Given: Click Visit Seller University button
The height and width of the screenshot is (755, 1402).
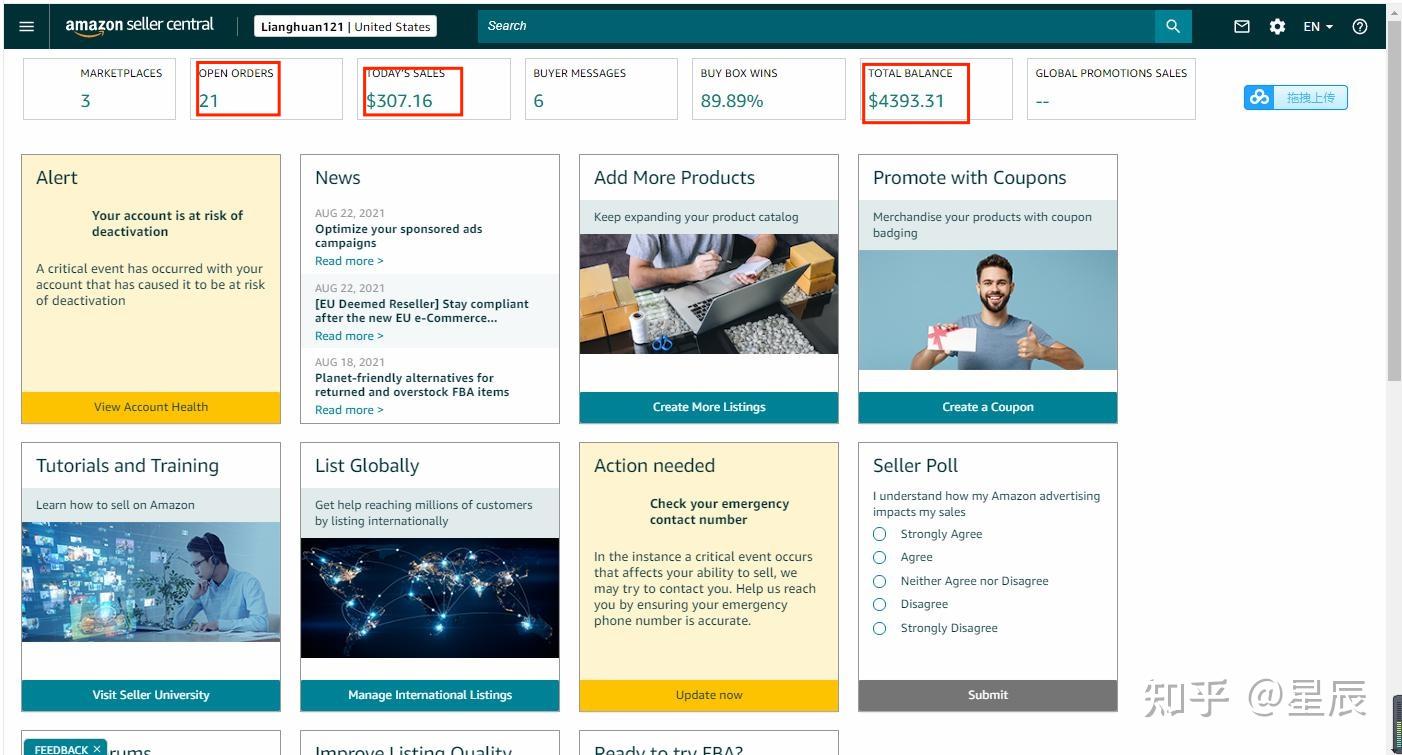Looking at the screenshot, I should point(151,695).
